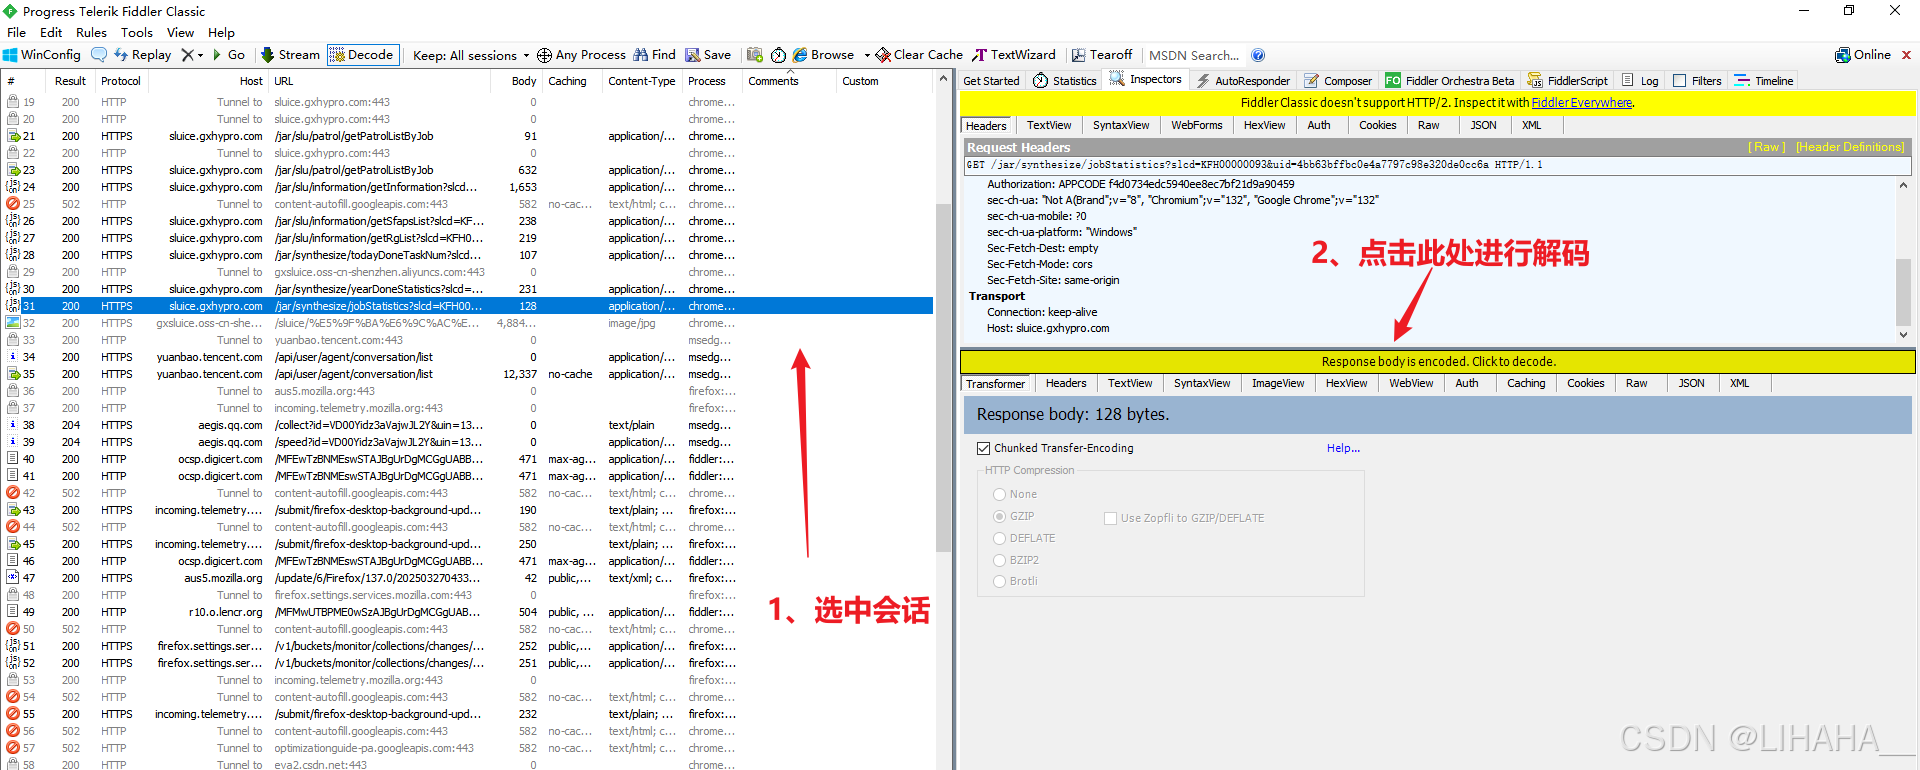Image resolution: width=1920 pixels, height=770 pixels.
Task: Click Clear Cache in the toolbar
Action: pos(919,55)
